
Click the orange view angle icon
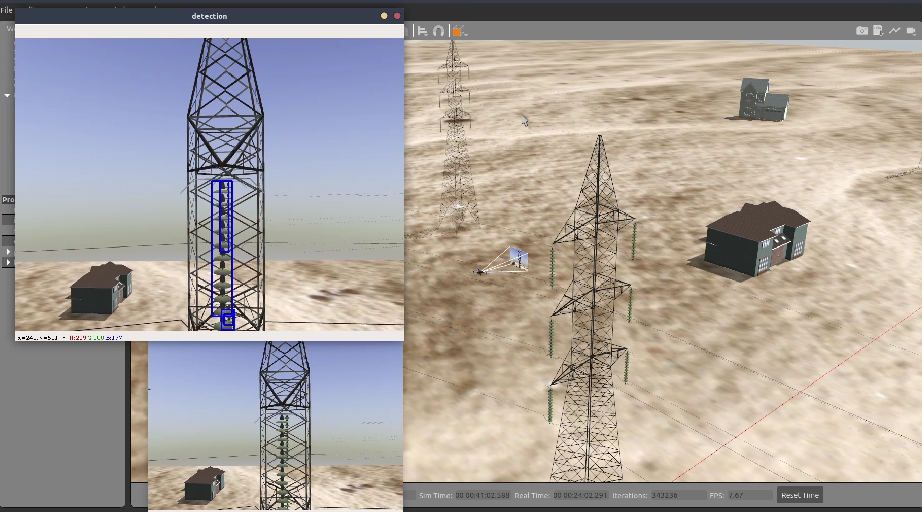click(x=457, y=31)
